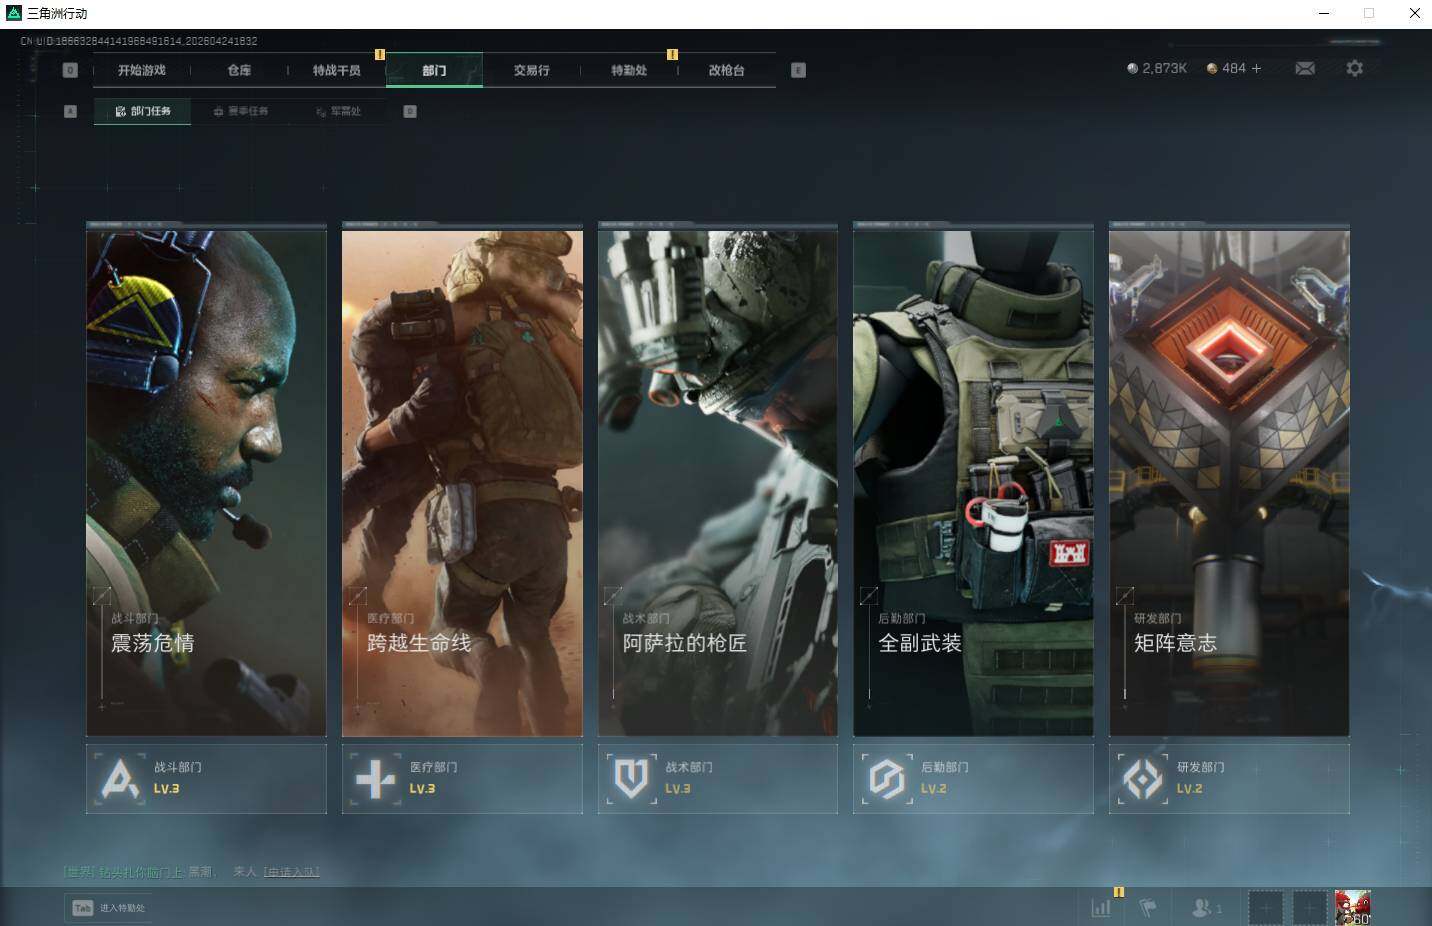
Task: Click the 医疗部门 LV.3 button
Action: [462, 778]
